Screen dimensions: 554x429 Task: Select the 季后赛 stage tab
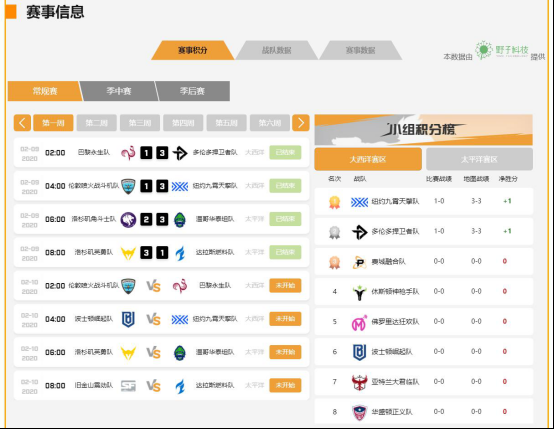pyautogui.click(x=193, y=91)
